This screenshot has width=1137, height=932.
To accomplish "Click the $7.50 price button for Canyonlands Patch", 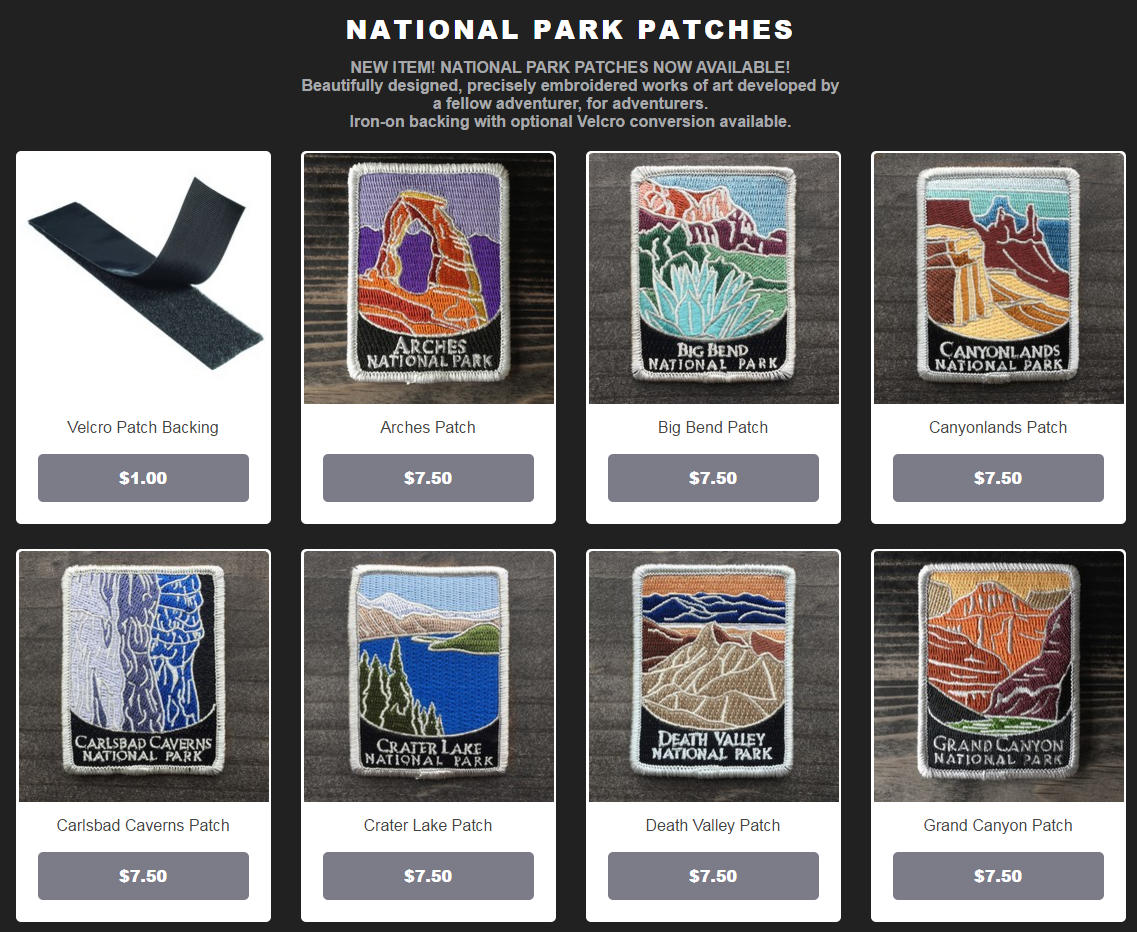I will (x=999, y=478).
